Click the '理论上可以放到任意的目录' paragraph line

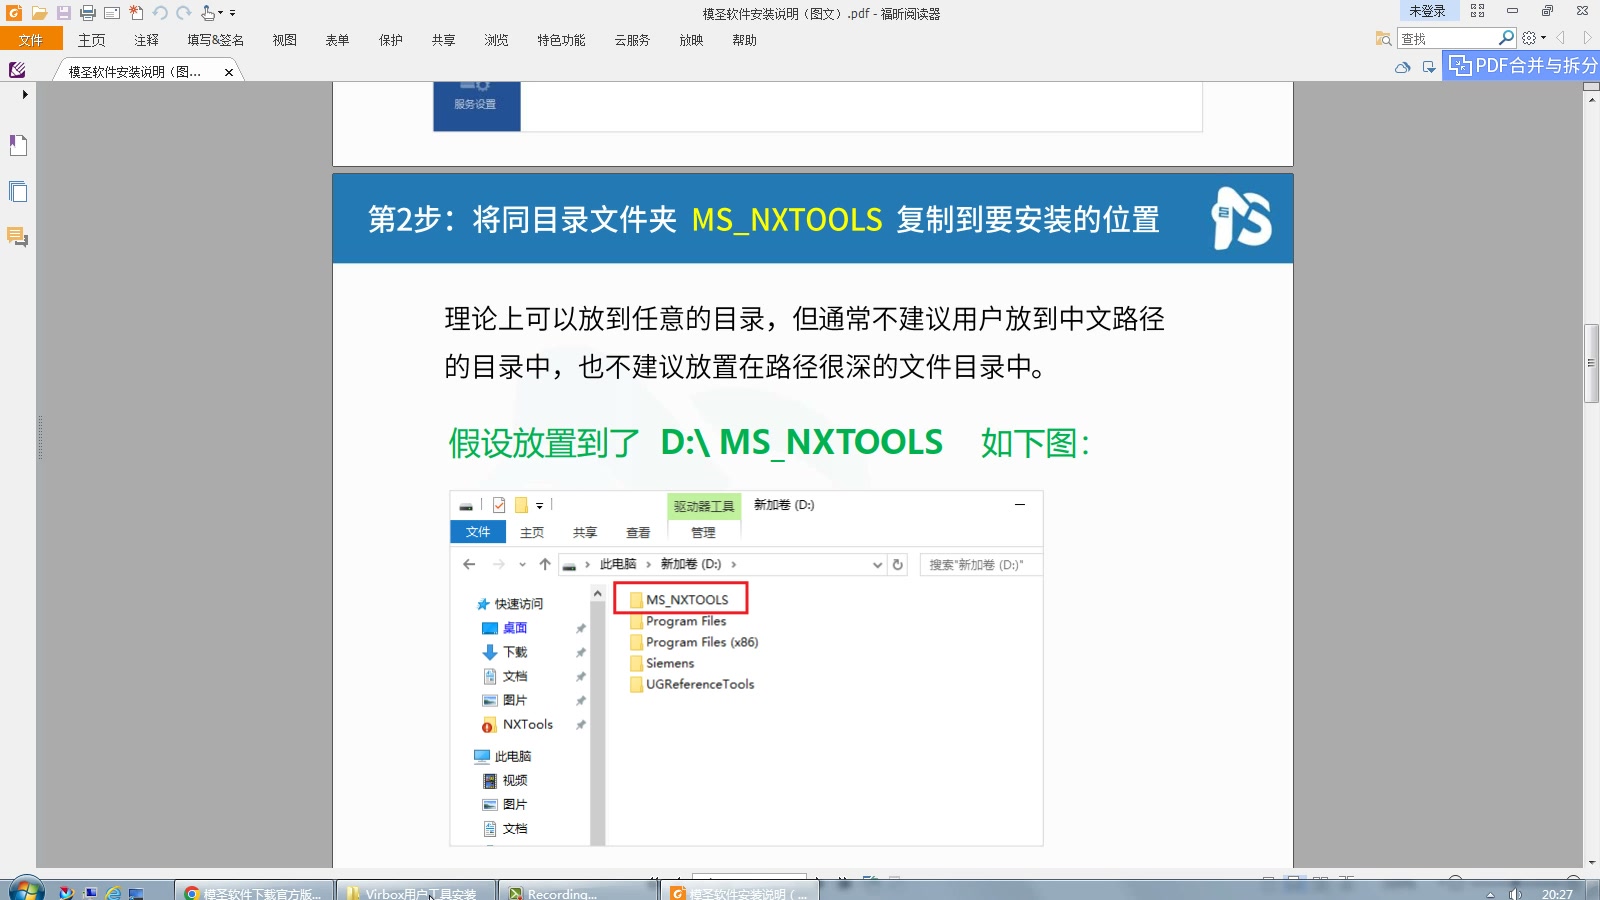pyautogui.click(x=805, y=319)
